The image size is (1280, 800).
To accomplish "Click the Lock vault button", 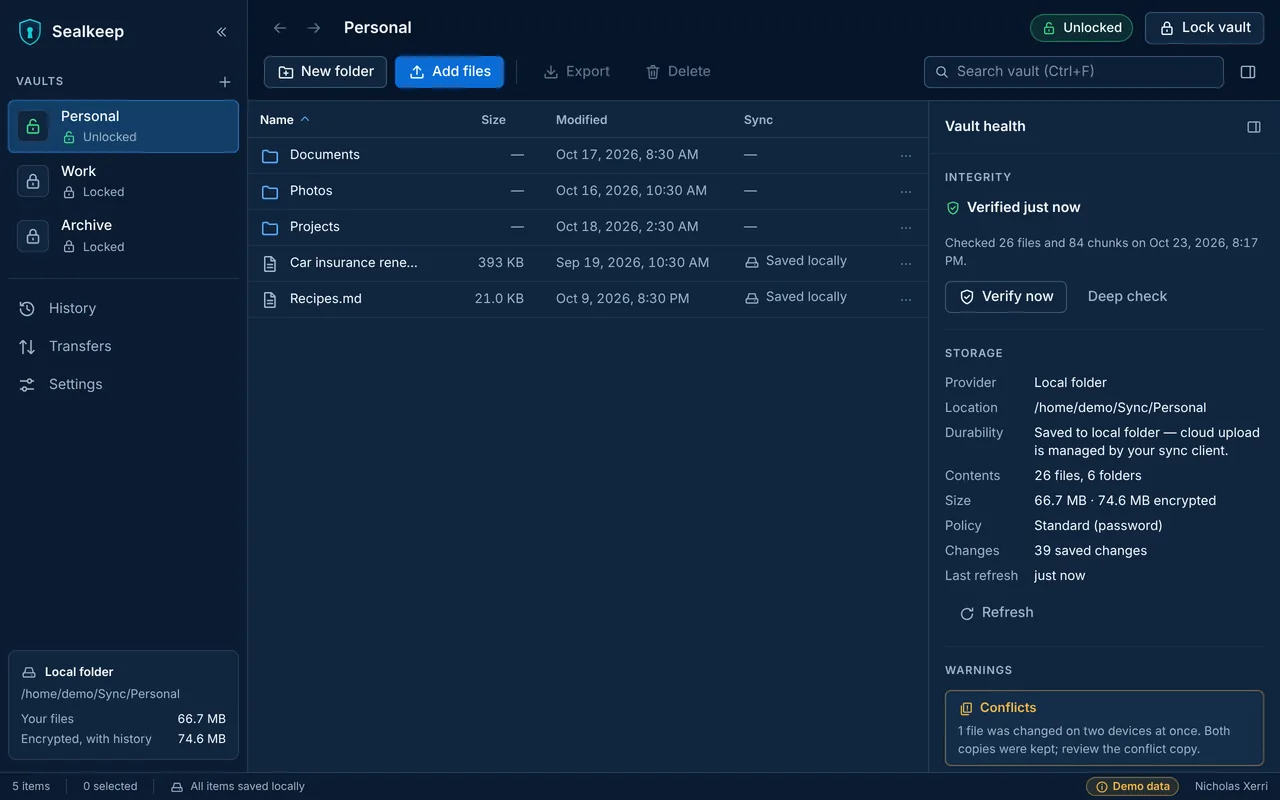I will 1204,28.
